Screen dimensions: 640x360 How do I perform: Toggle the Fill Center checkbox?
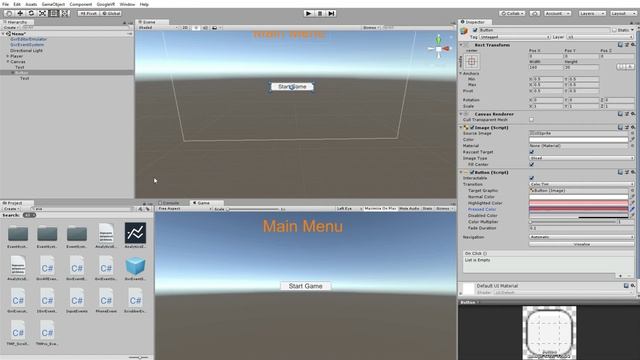point(531,164)
